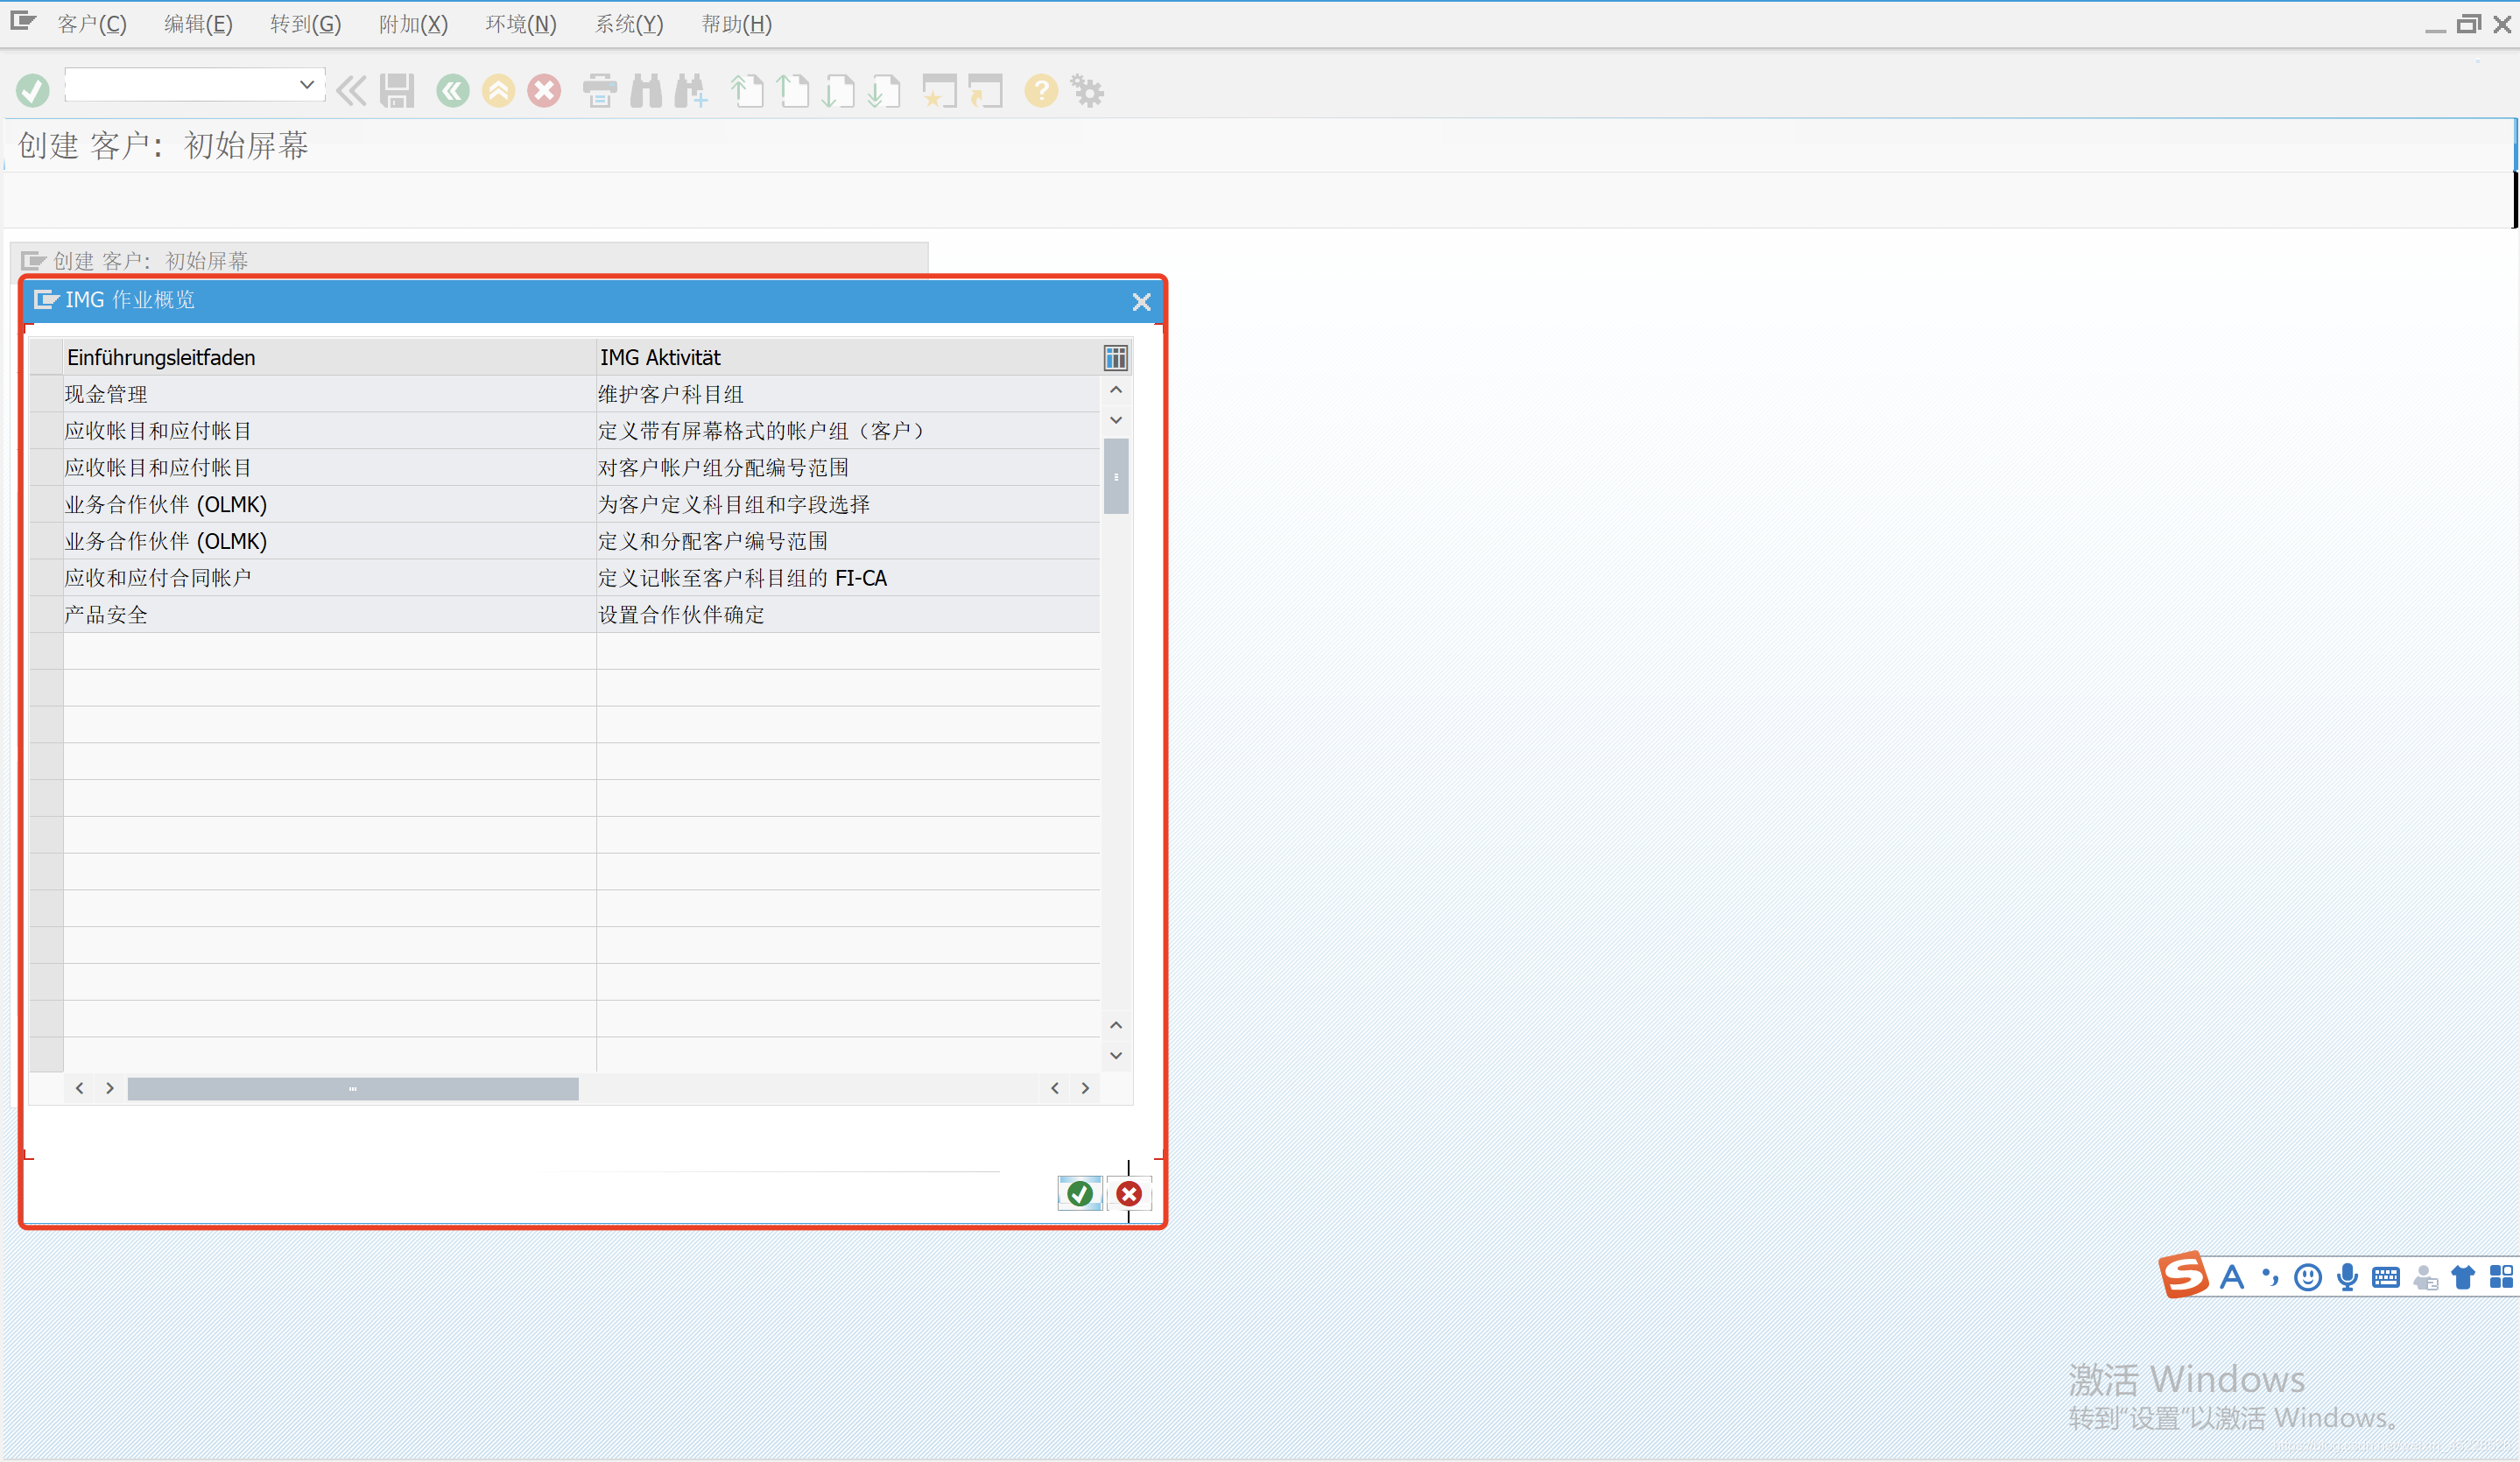Click the yellow Exit up-arrow icon

[x=498, y=91]
